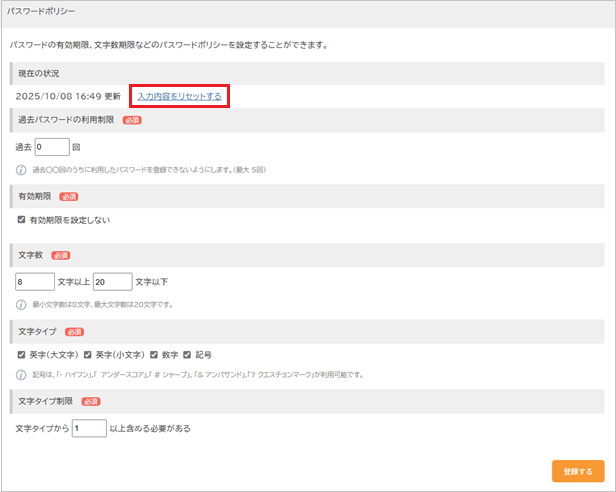Screen dimensions: 616x492
Task: Click the 過去 password count input field
Action: pyautogui.click(x=52, y=147)
